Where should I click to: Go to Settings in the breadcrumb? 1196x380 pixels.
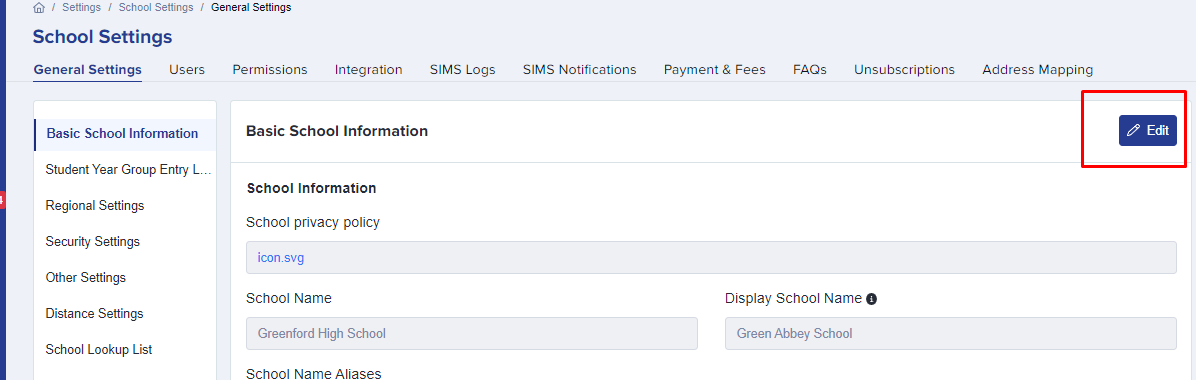coord(82,8)
